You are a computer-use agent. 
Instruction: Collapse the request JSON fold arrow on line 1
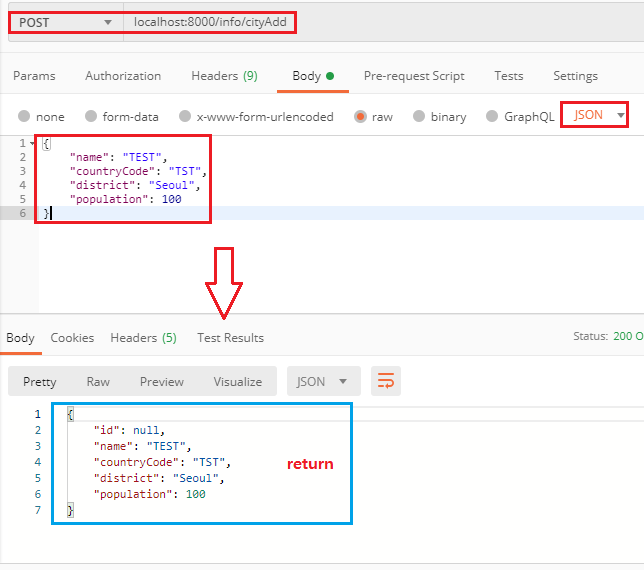[x=32, y=143]
